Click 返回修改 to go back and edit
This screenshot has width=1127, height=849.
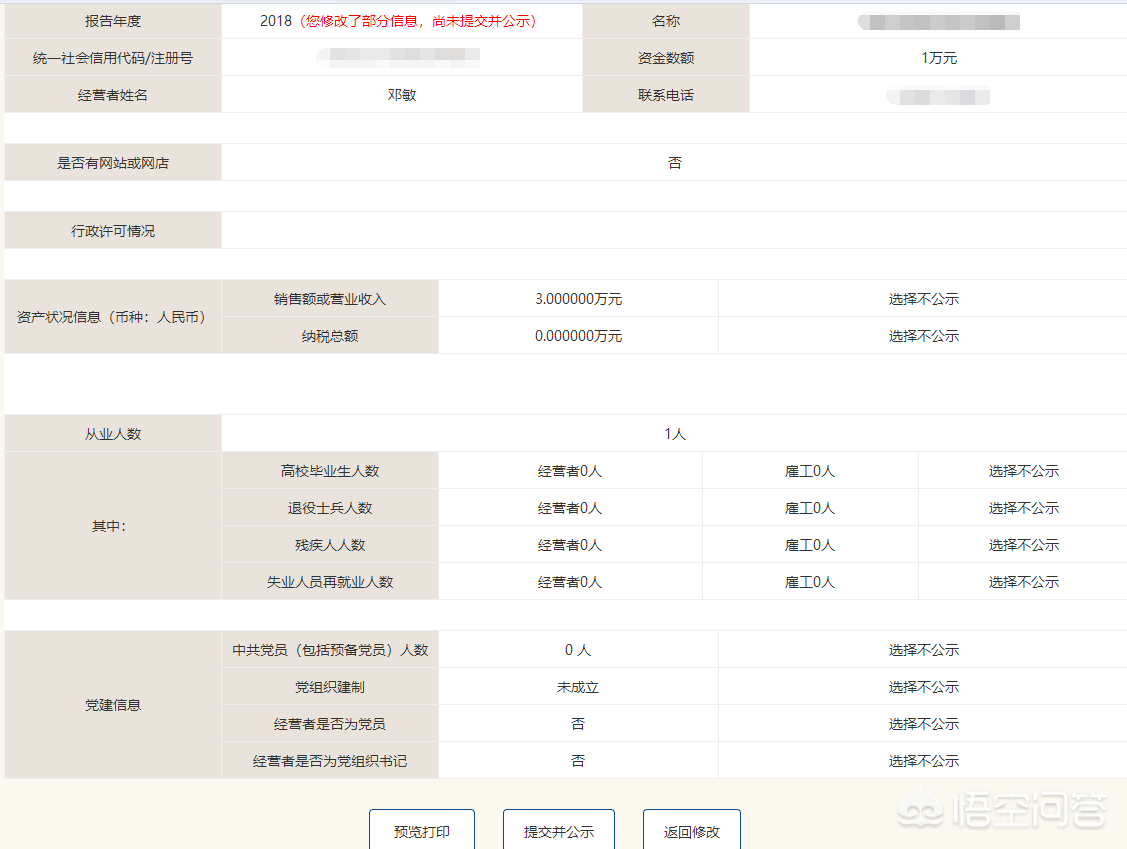tap(690, 832)
